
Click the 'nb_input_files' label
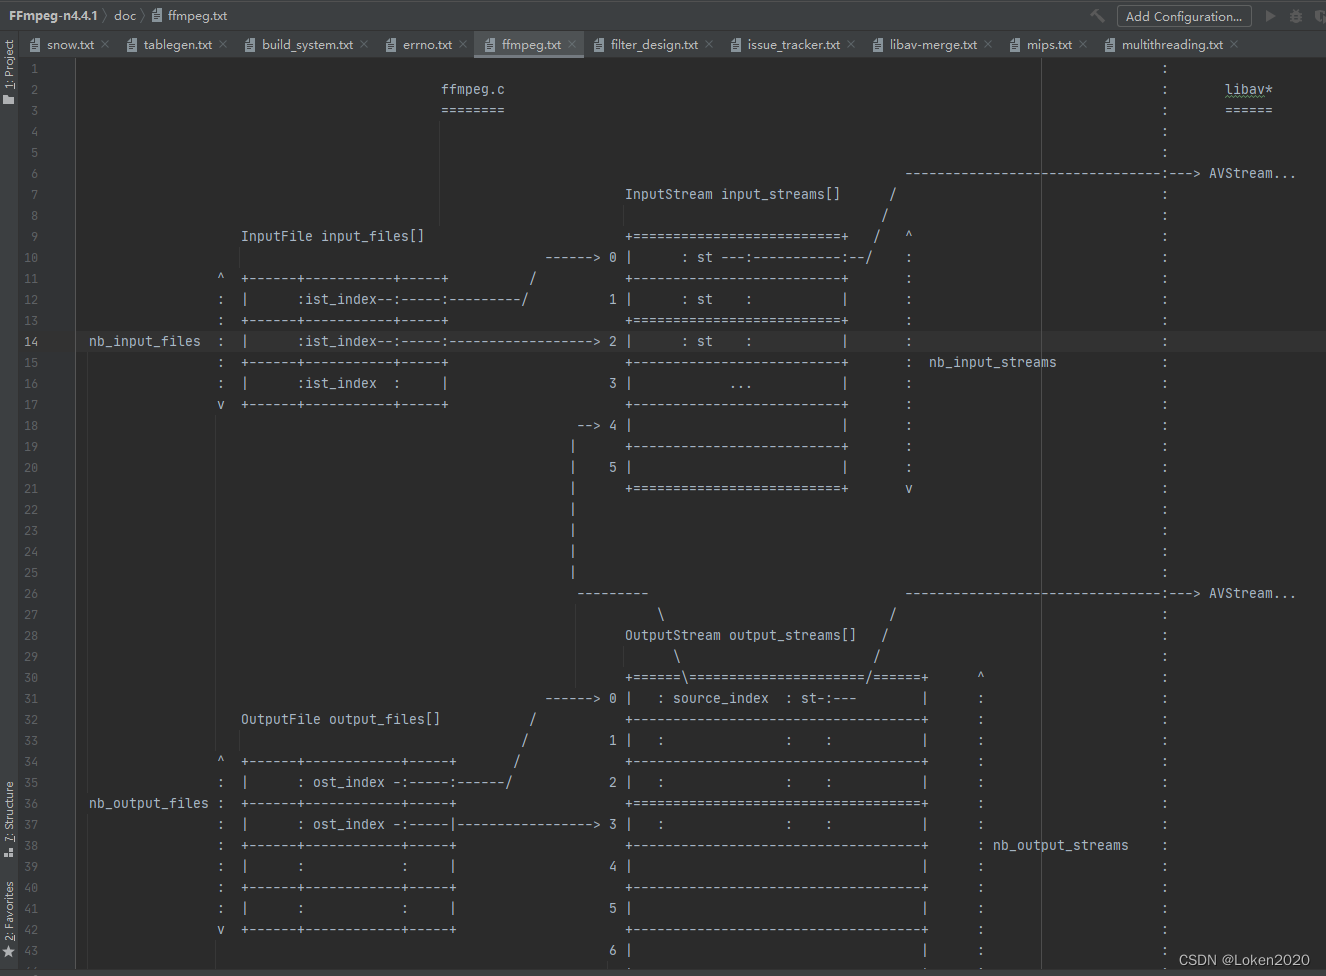point(145,342)
